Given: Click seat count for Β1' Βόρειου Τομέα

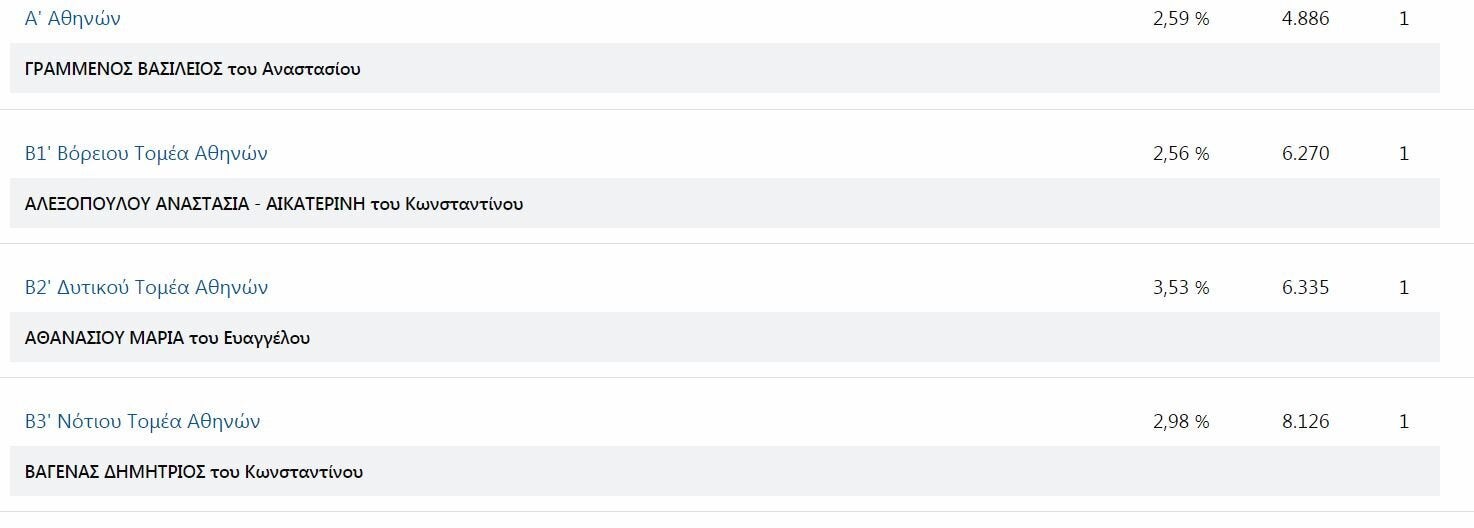Looking at the screenshot, I should click(1404, 153).
